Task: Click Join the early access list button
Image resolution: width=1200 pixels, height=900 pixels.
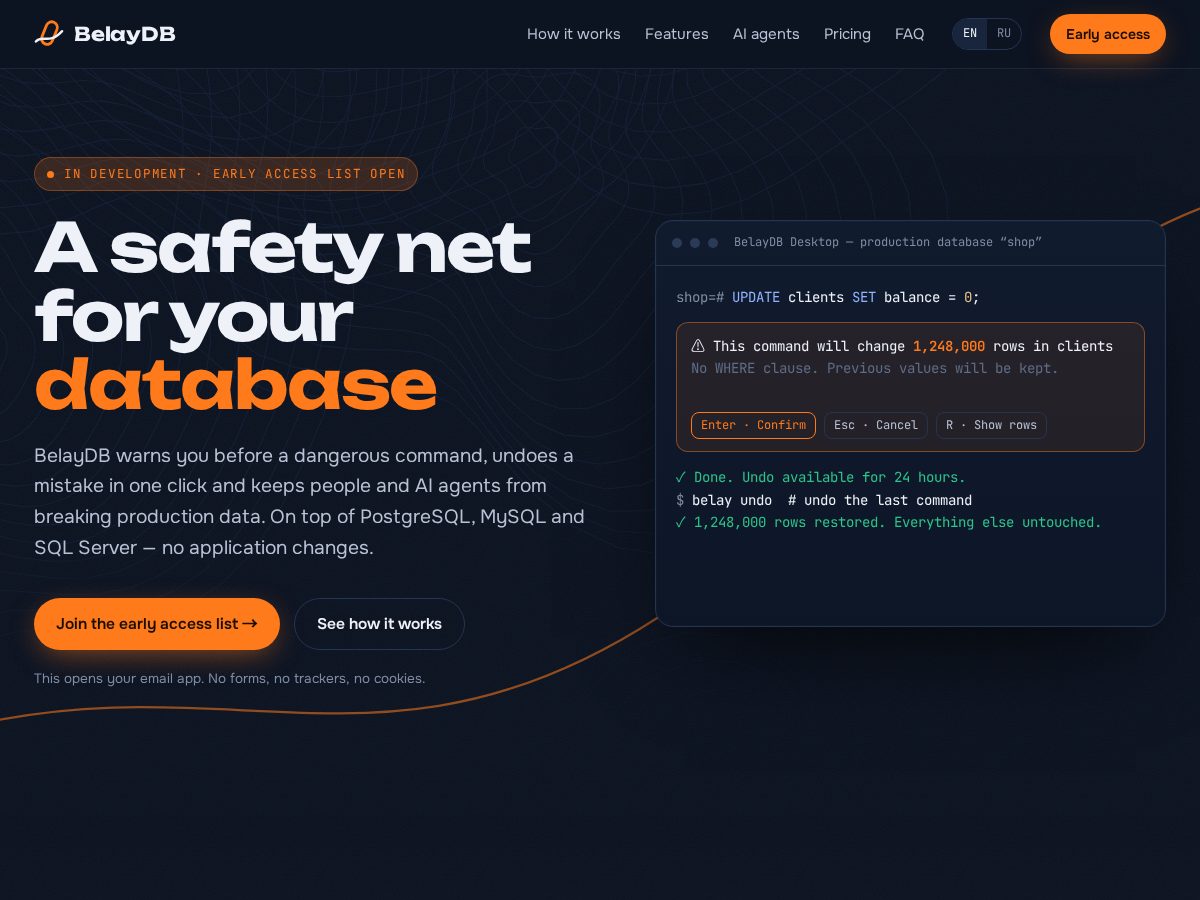Action: pyautogui.click(x=157, y=624)
